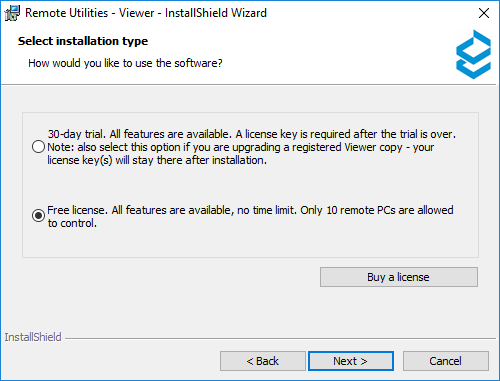Click the '30-day trial. All features' text line

[x=252, y=134]
